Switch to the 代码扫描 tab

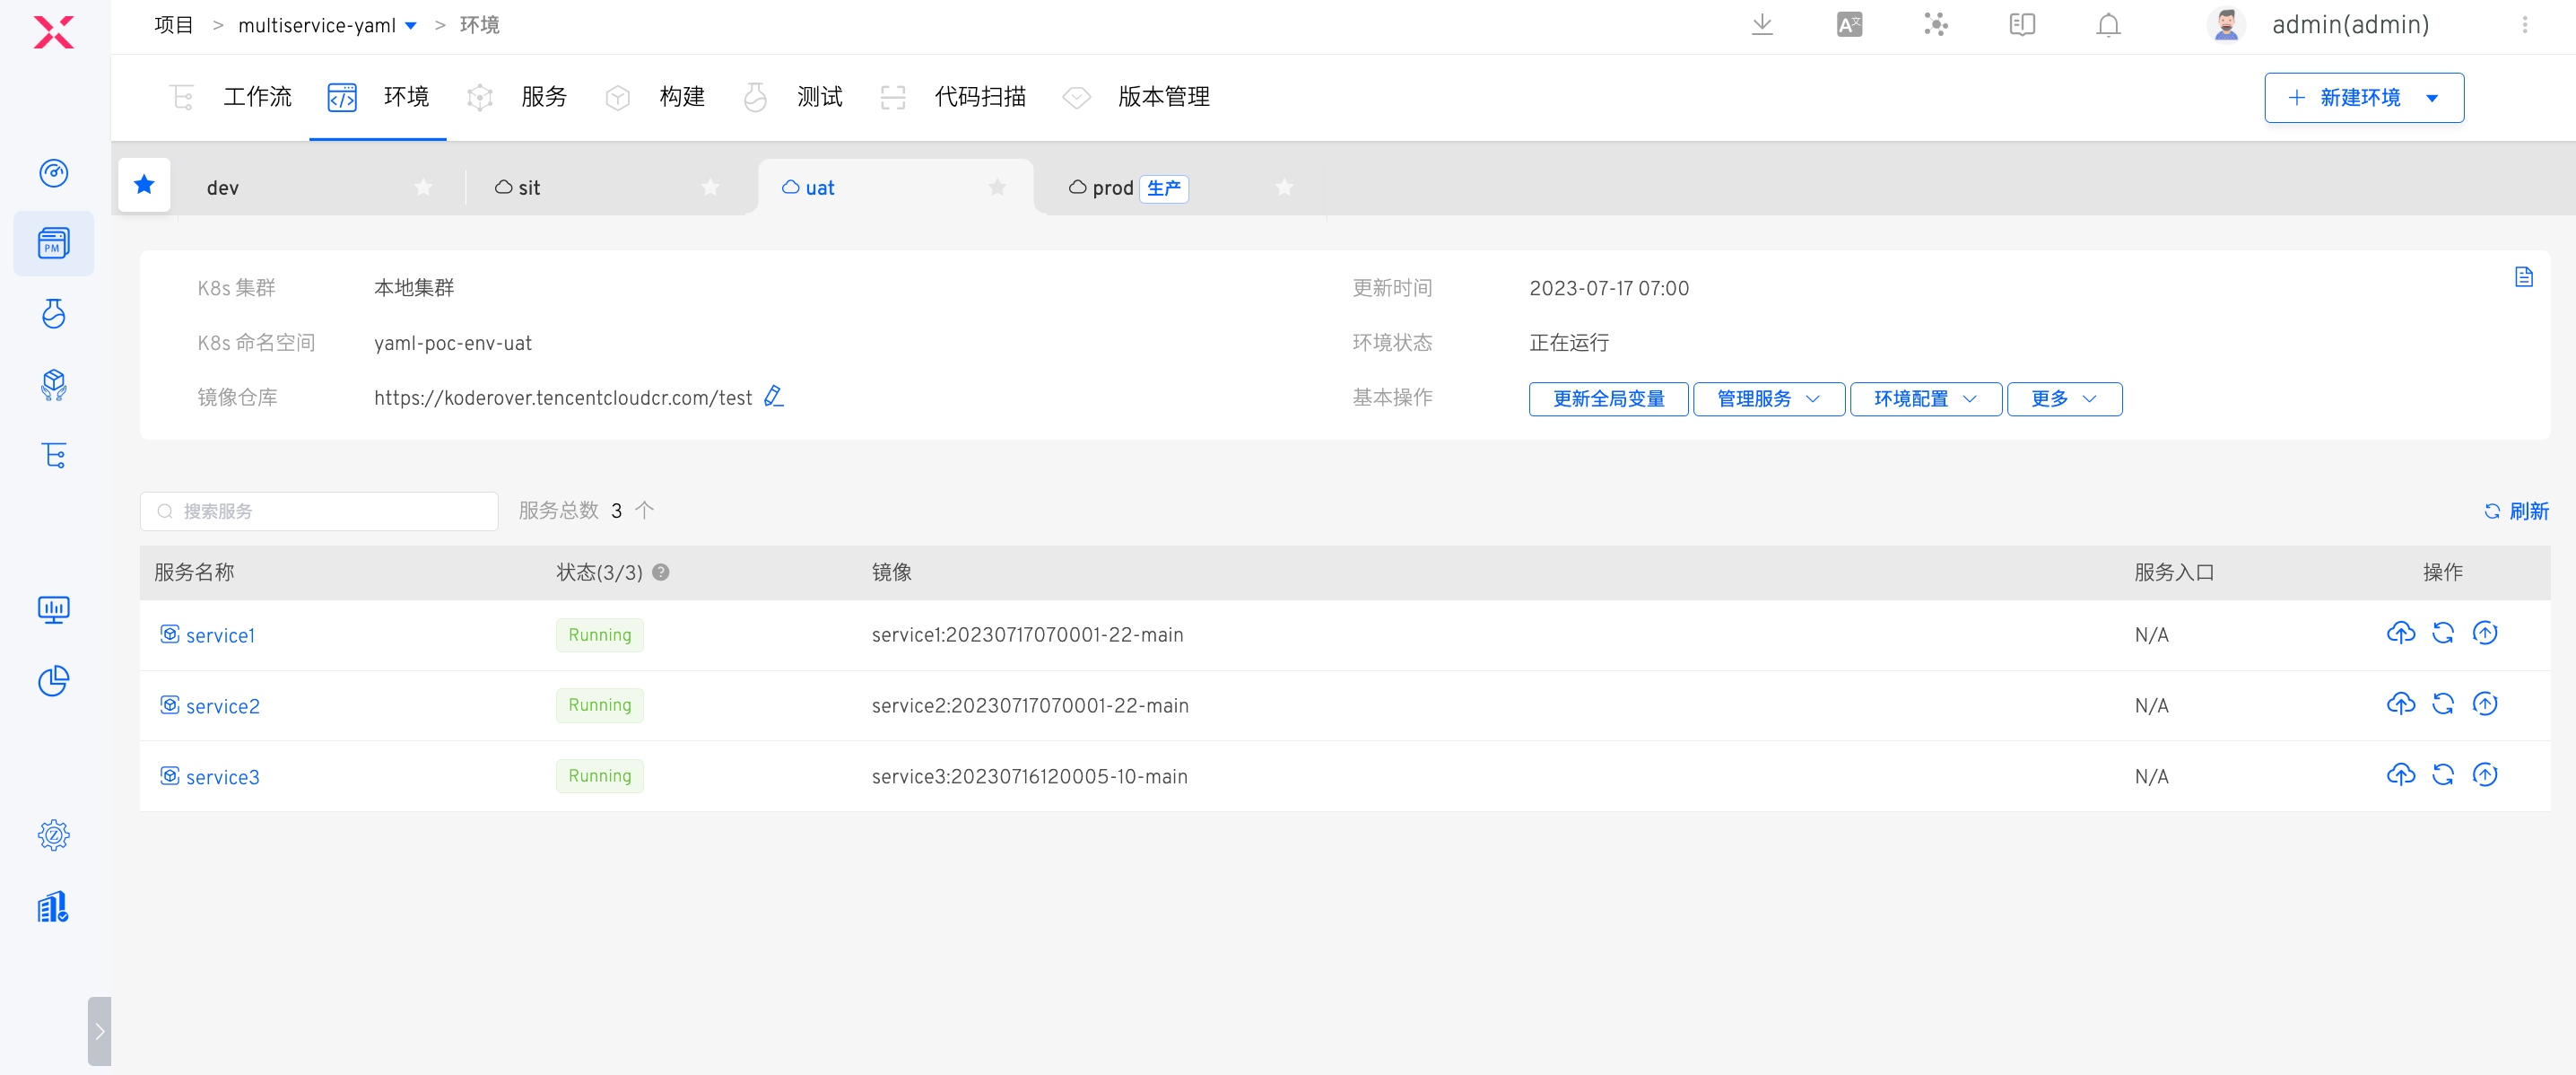[x=953, y=97]
